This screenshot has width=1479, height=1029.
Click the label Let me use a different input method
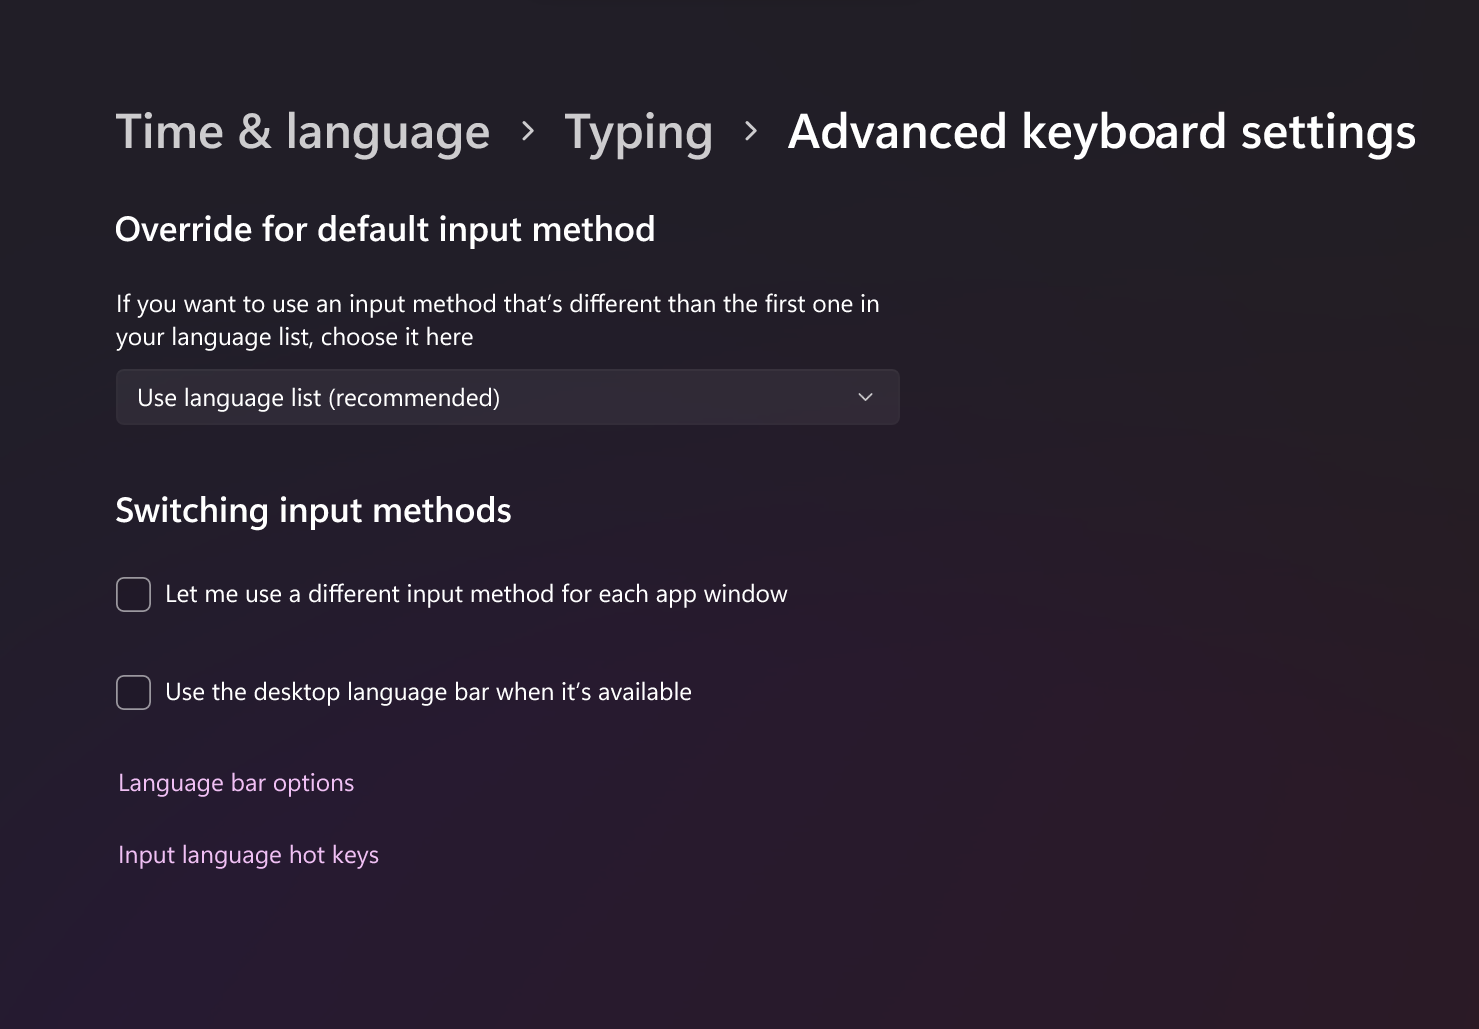[476, 594]
